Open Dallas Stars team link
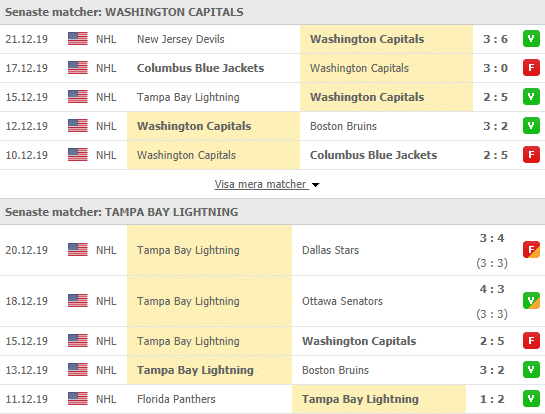 point(331,250)
